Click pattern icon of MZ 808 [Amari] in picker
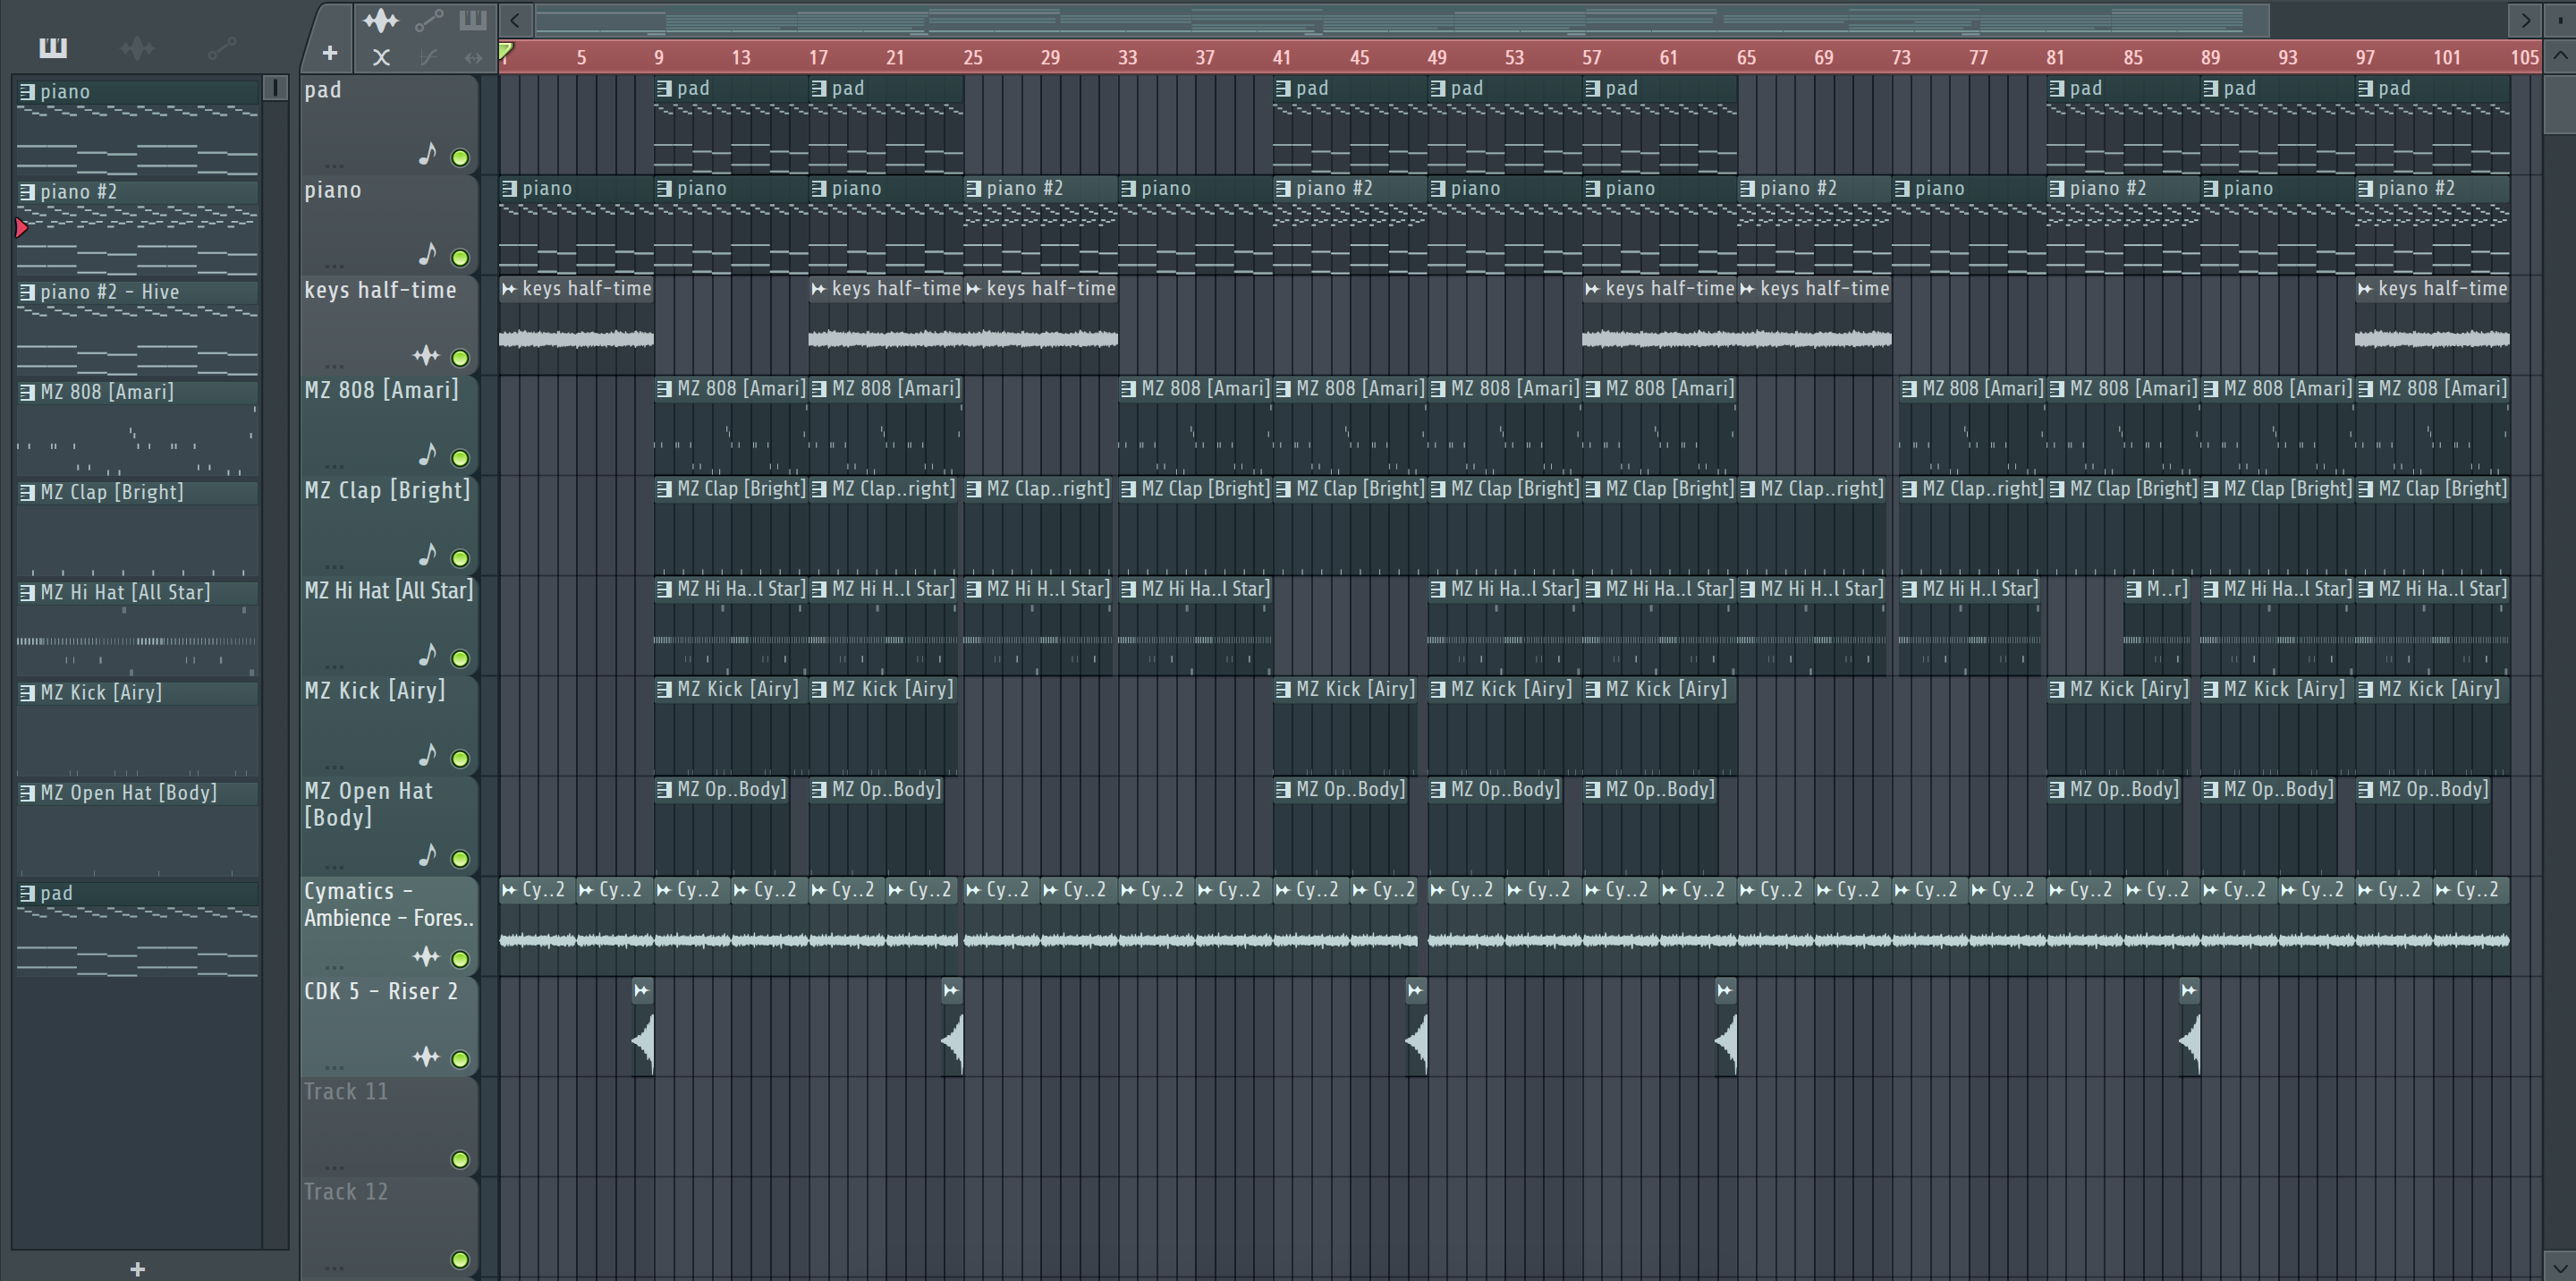 point(28,392)
